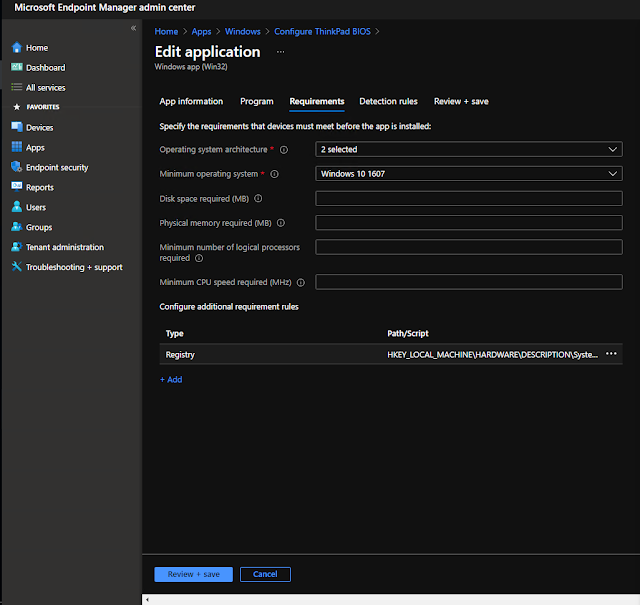The height and width of the screenshot is (605, 640).
Task: Click info icon beside Minimum CPU speed required
Action: [301, 282]
